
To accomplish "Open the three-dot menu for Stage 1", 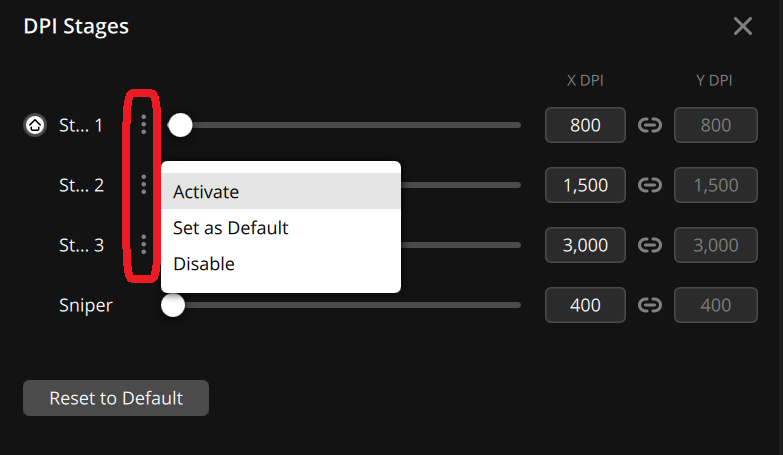I will click(144, 125).
